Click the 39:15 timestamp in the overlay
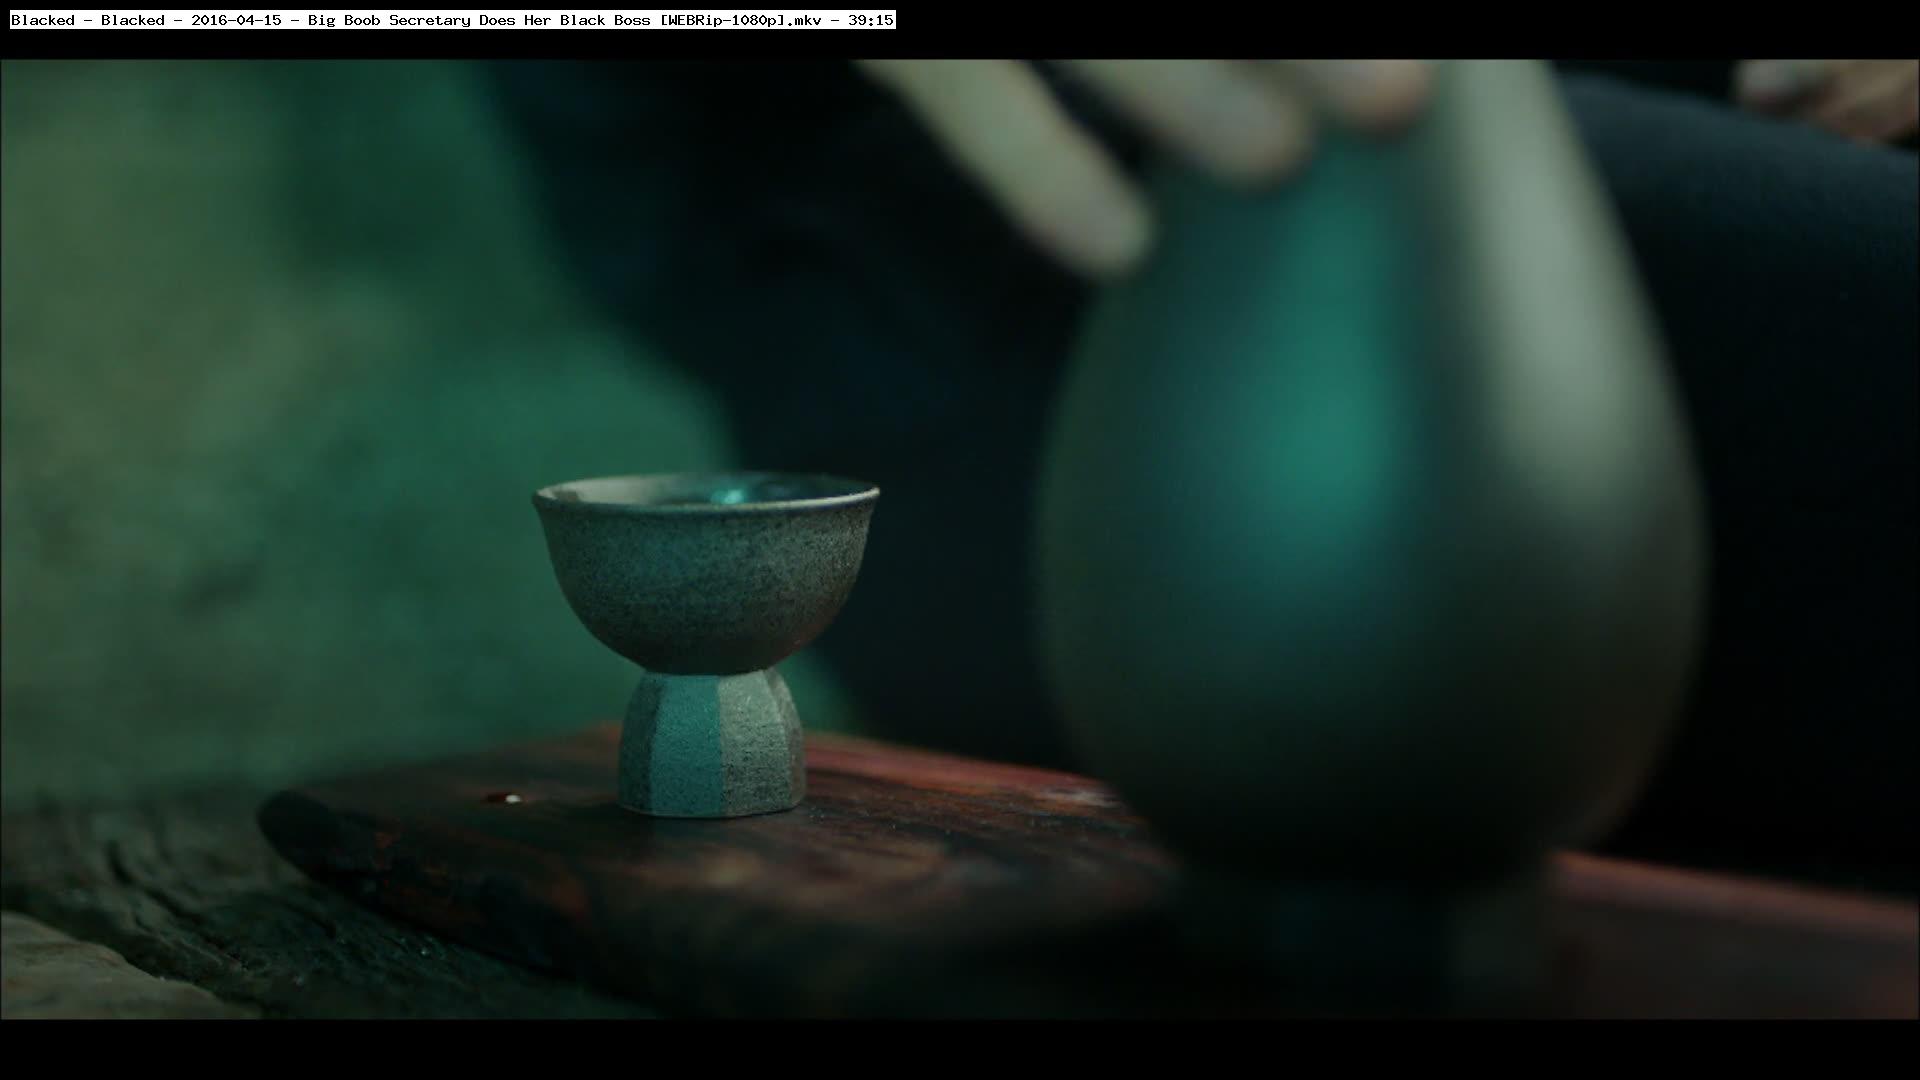This screenshot has width=1920, height=1080. point(869,20)
